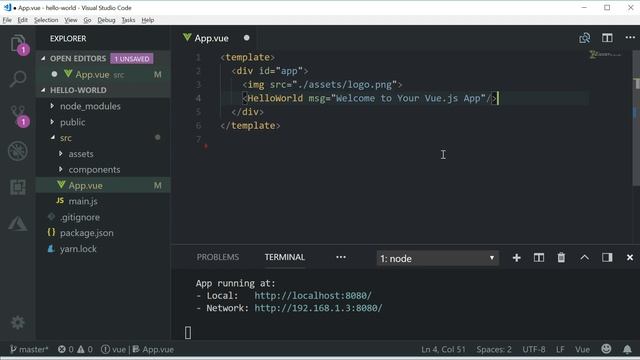Viewport: 640px width, 360px height.
Task: Click master branch indicator in status bar
Action: 29,349
